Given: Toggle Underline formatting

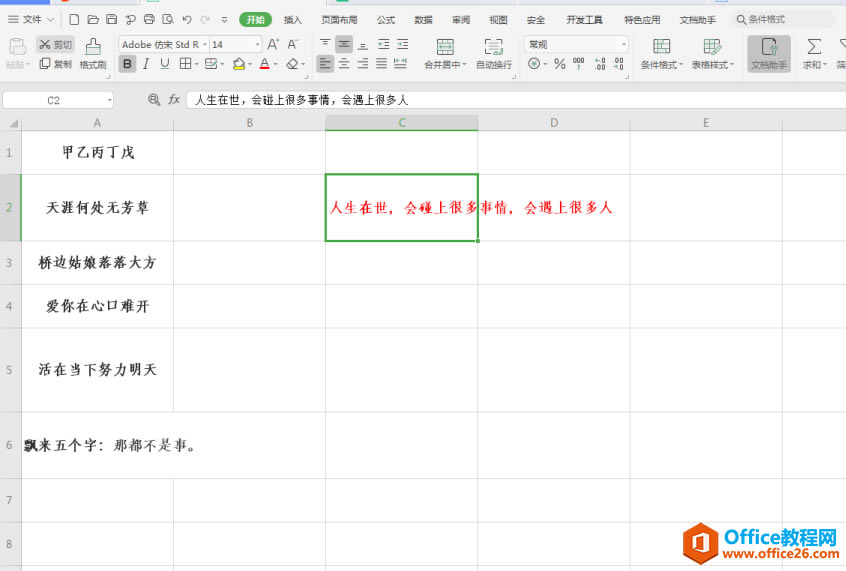Looking at the screenshot, I should pos(165,64).
